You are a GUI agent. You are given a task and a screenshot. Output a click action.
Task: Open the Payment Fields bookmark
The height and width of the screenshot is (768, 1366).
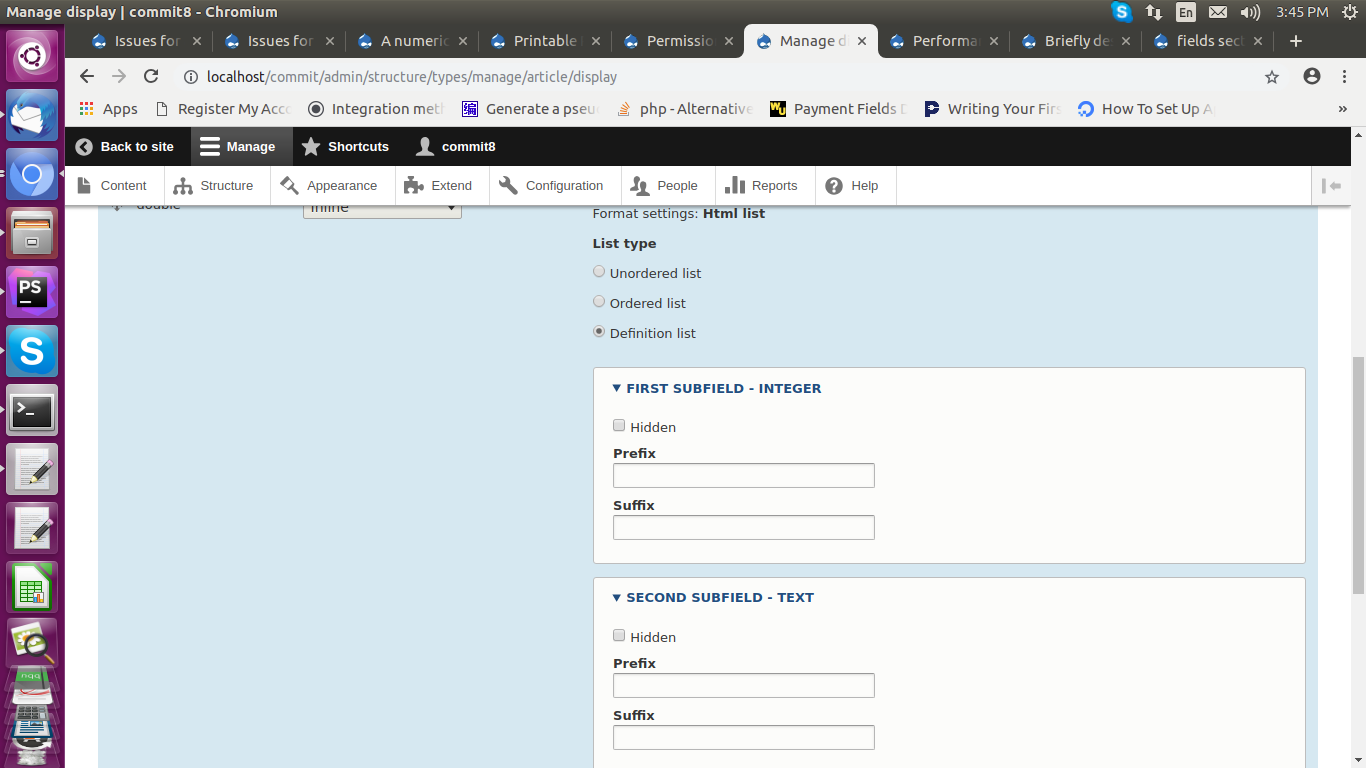pos(838,109)
